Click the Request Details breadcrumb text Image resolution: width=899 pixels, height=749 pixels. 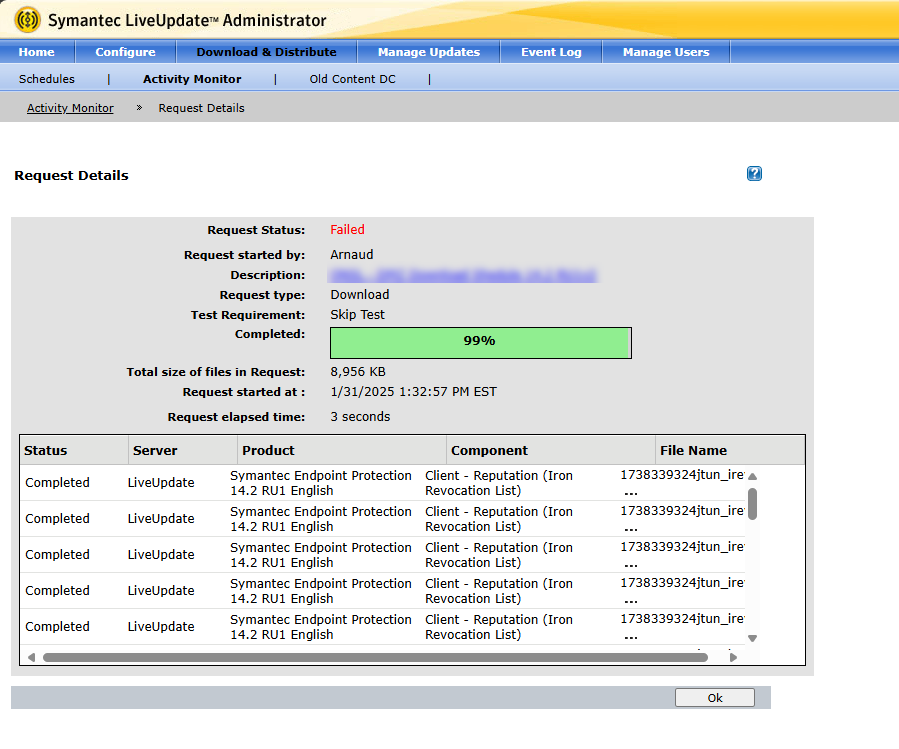coord(201,108)
